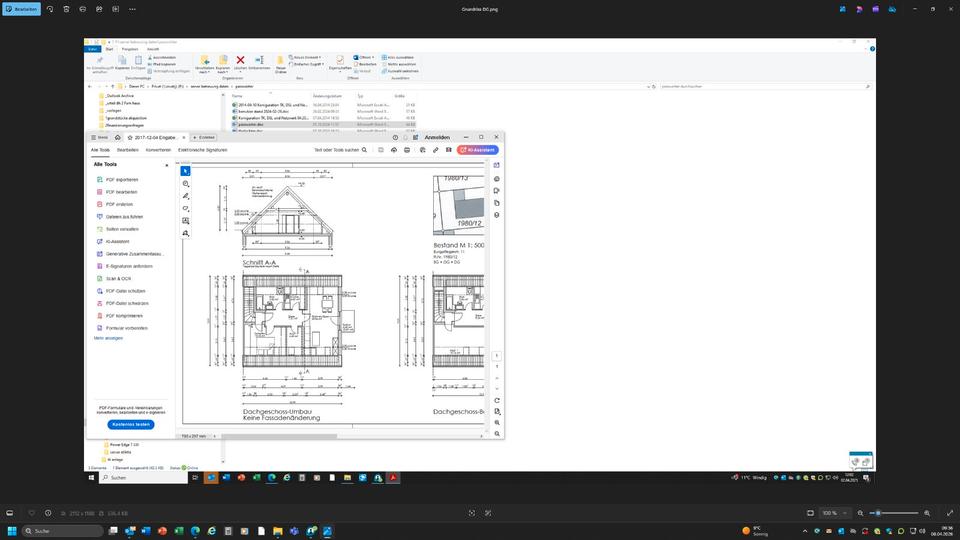Open the Ansicht ribbon tab in Explorer

[152, 49]
